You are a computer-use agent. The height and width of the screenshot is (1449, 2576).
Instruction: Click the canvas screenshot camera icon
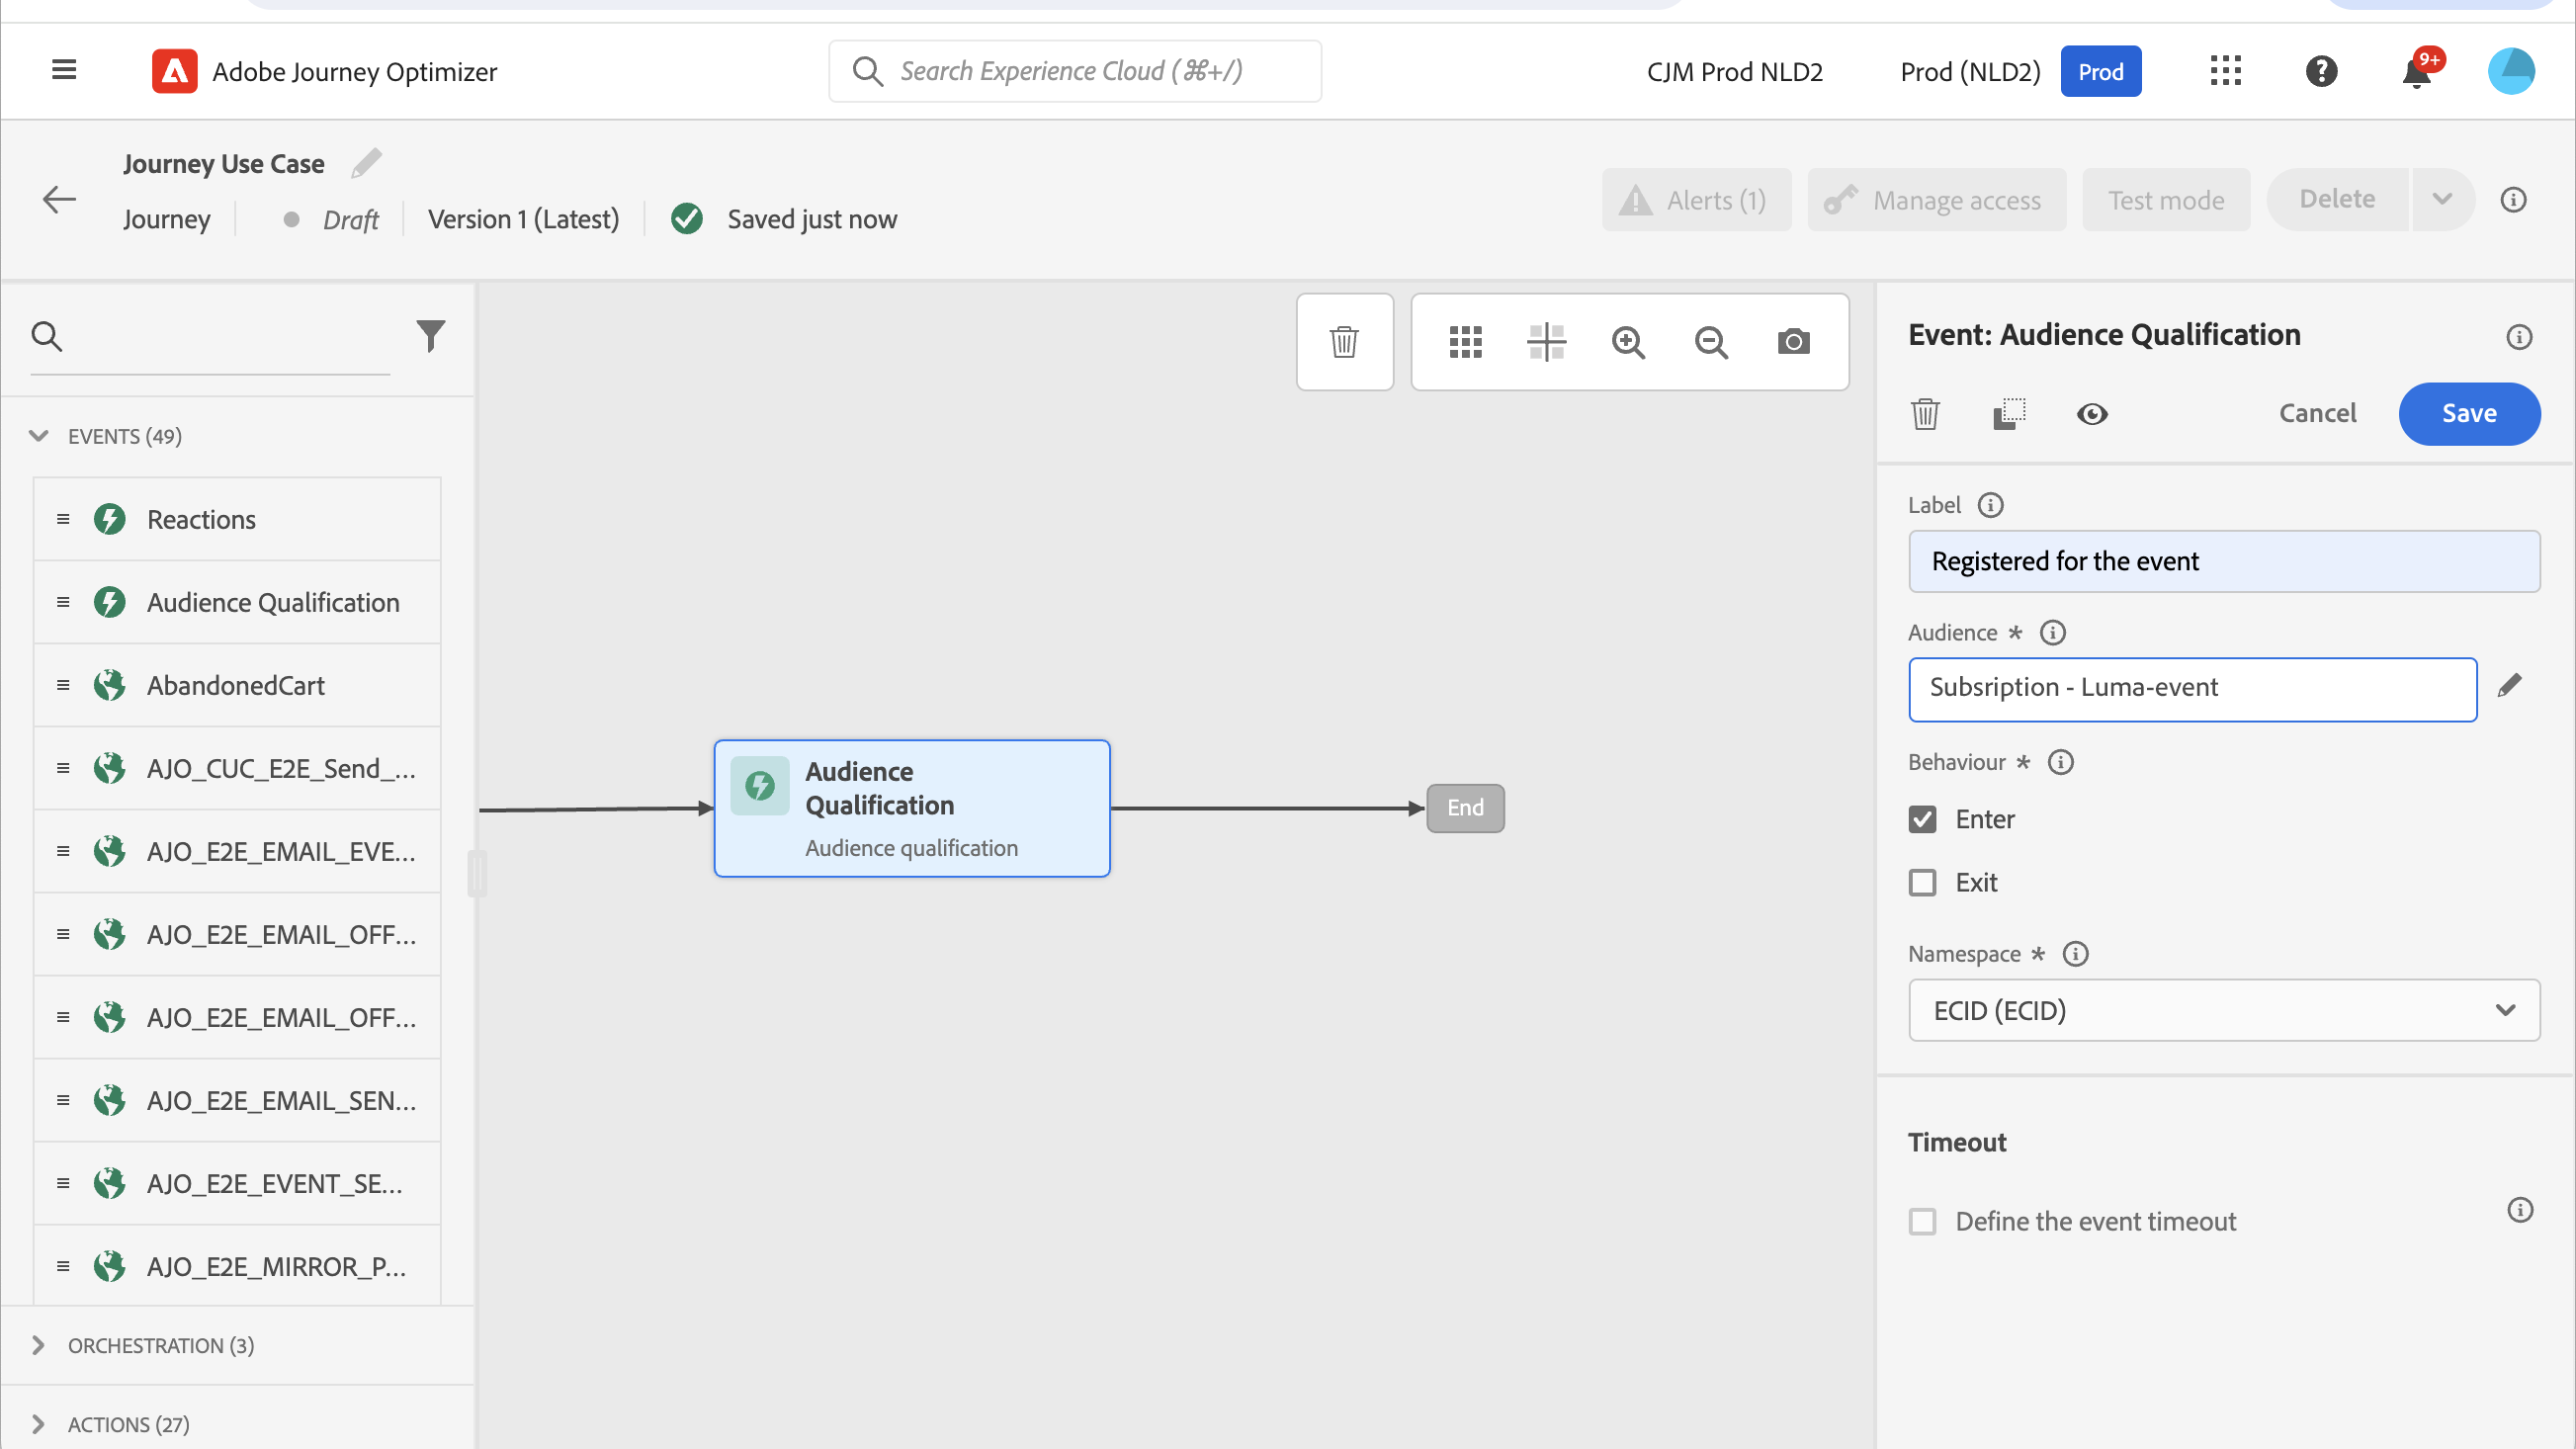point(1793,342)
